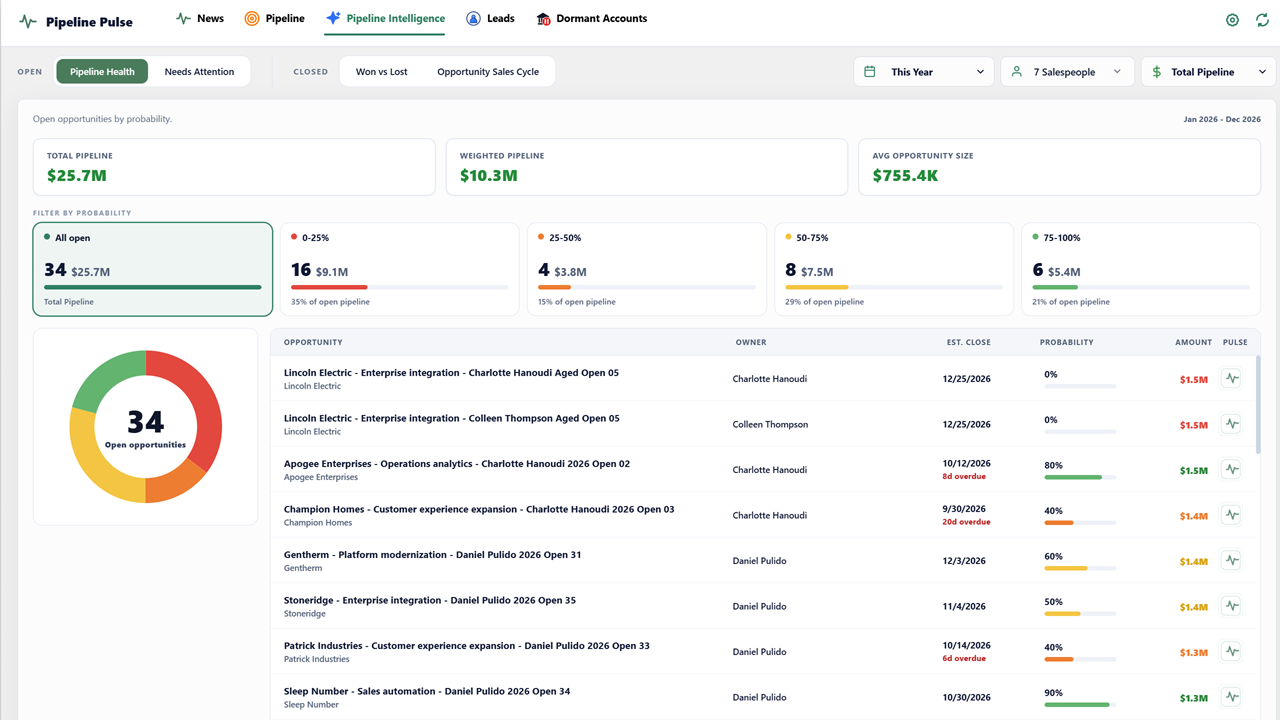Click 'Jan 2026 - Dec 2026' date range text
The width and height of the screenshot is (1280, 720).
[x=1222, y=119]
